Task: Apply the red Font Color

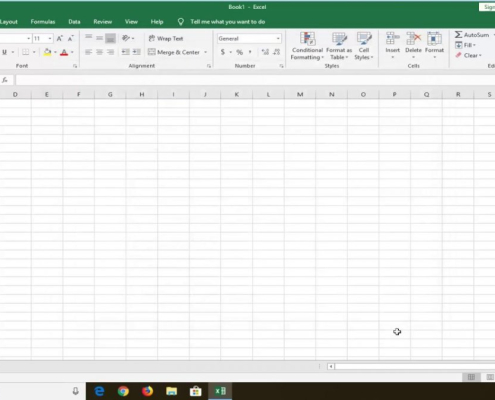Action: 64,52
